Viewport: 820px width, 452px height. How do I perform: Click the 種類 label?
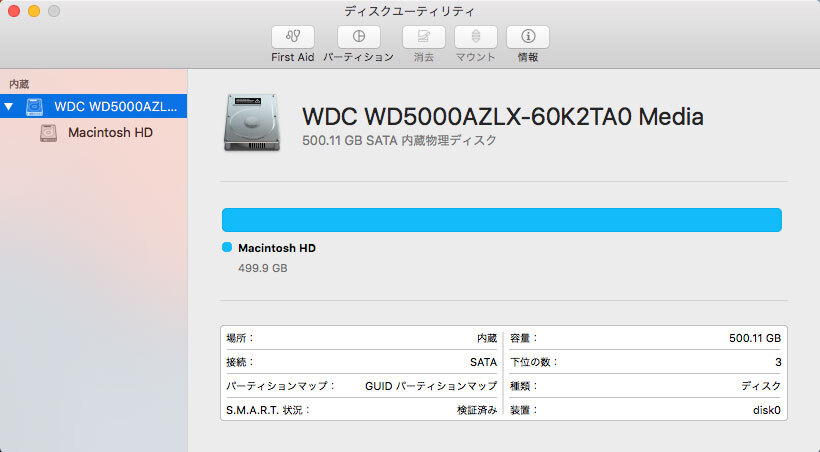click(x=523, y=386)
